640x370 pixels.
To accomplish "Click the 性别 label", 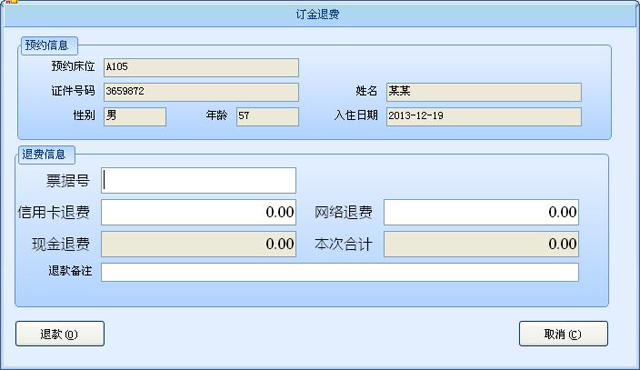I will pyautogui.click(x=84, y=115).
